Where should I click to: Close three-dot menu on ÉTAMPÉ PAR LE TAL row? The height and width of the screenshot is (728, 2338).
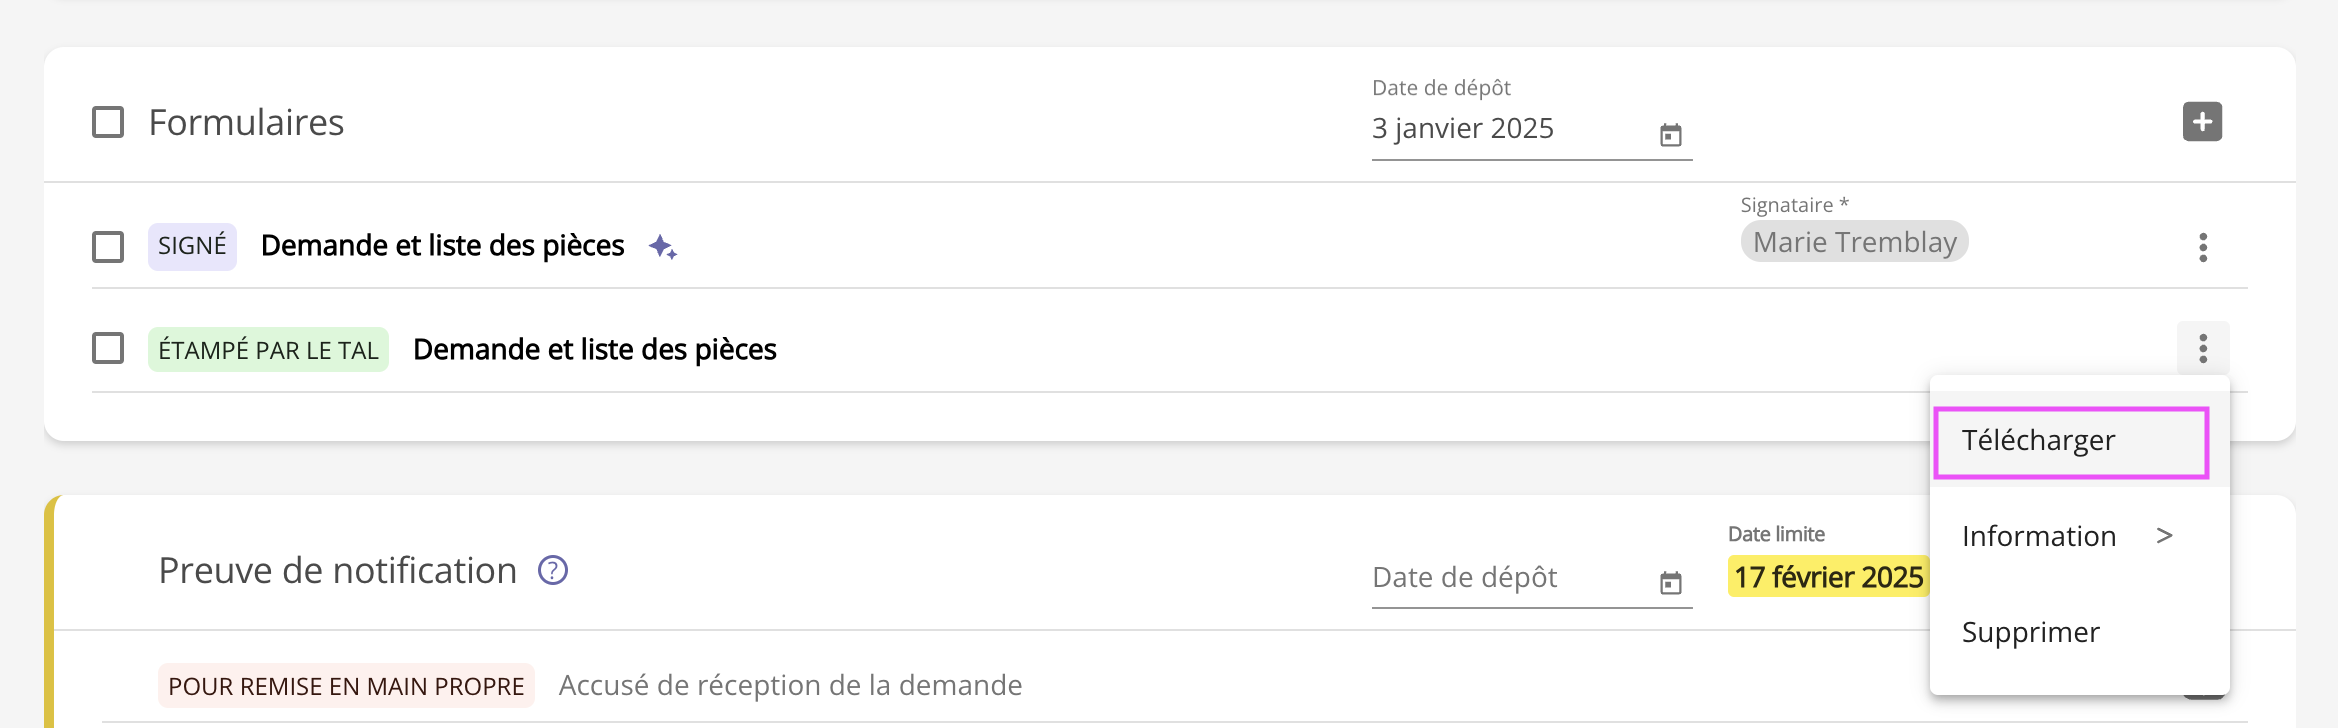pyautogui.click(x=2203, y=349)
